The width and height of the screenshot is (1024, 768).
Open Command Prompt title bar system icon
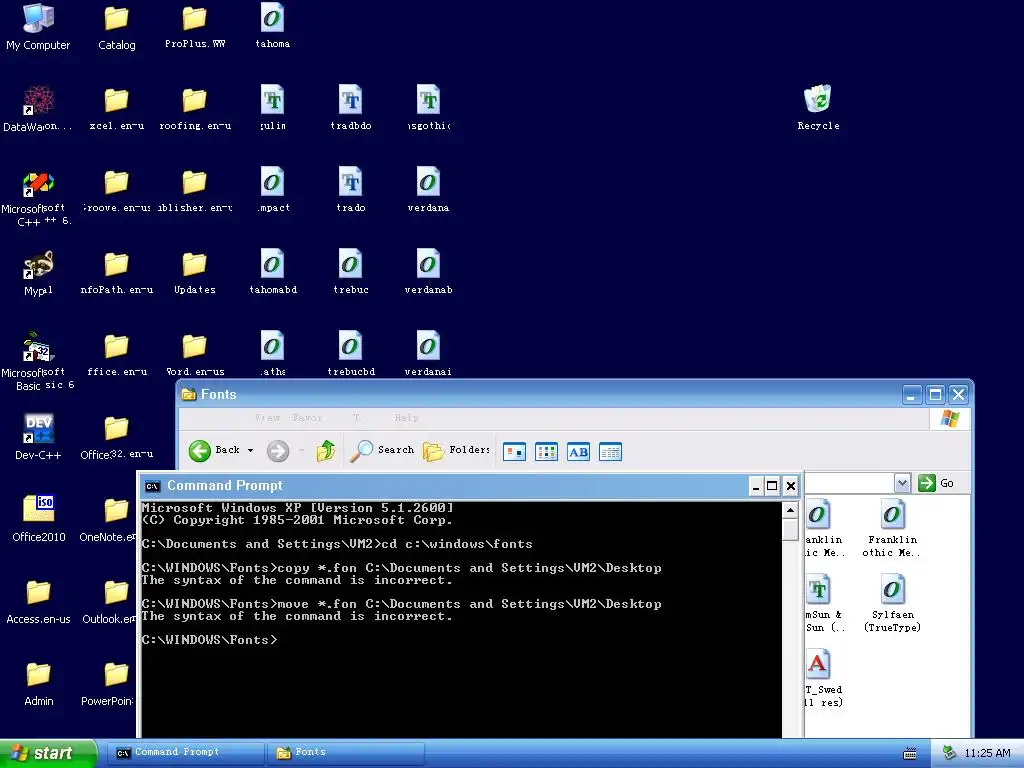[152, 486]
